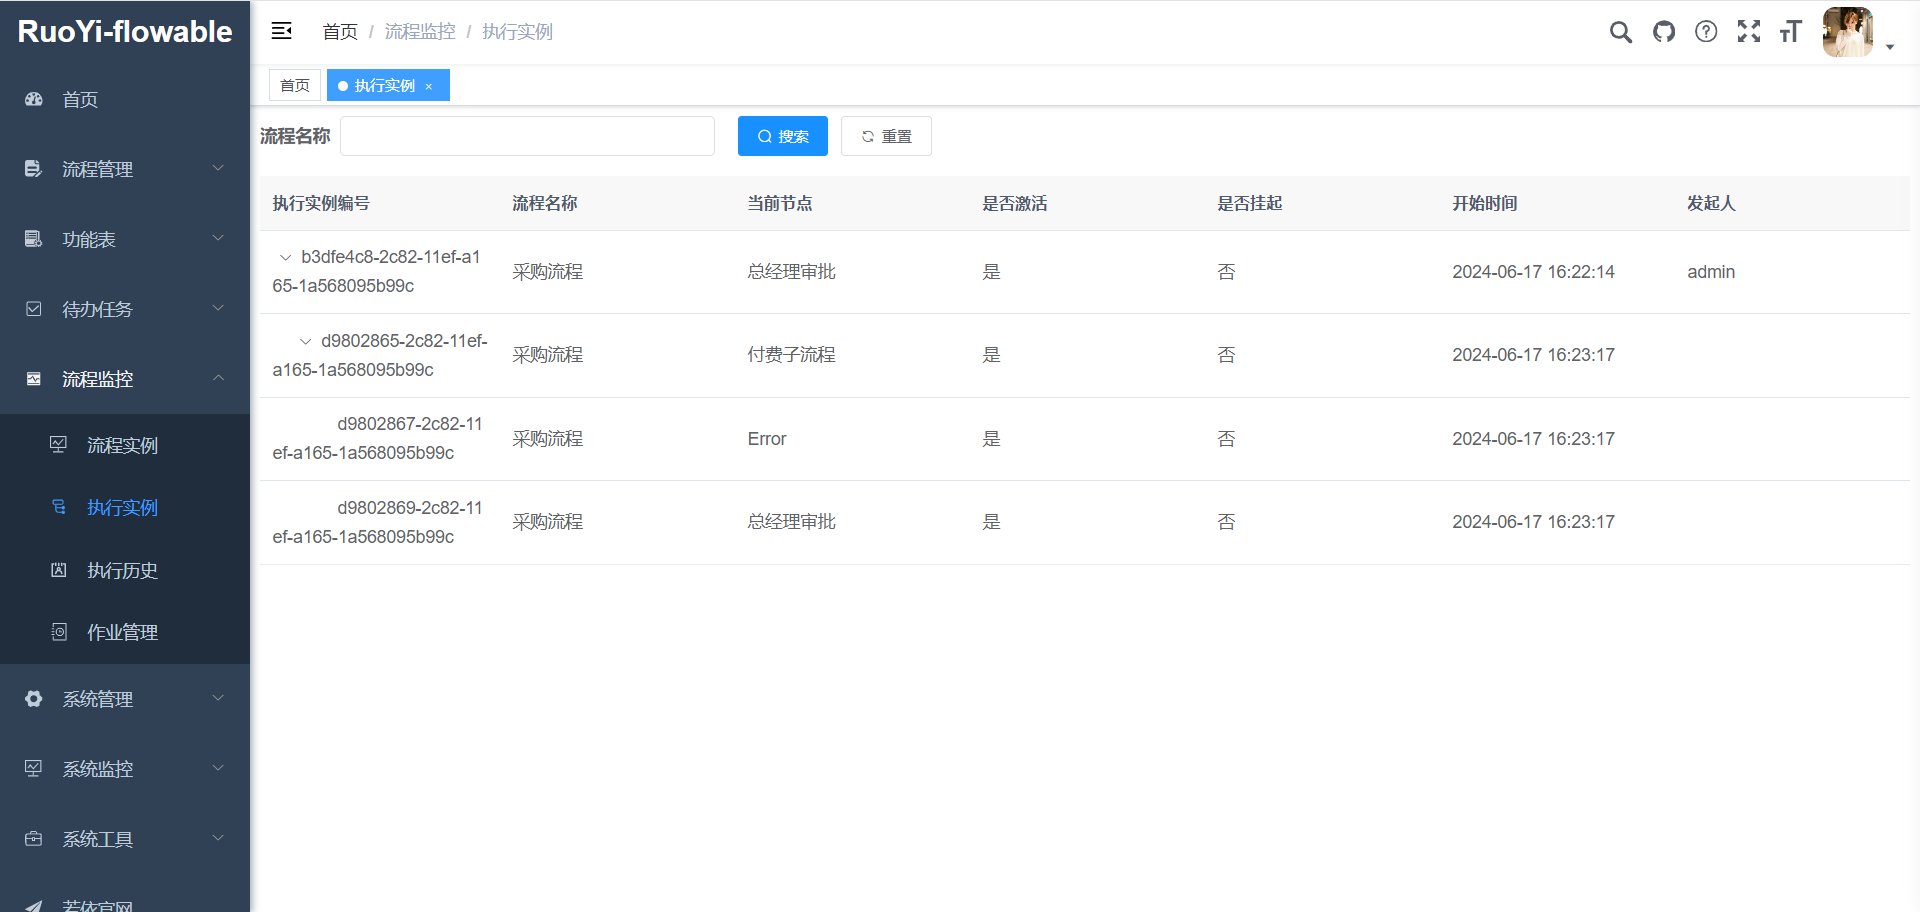The width and height of the screenshot is (1920, 912).
Task: Collapse the 流程监控 sidebar menu
Action: (x=125, y=379)
